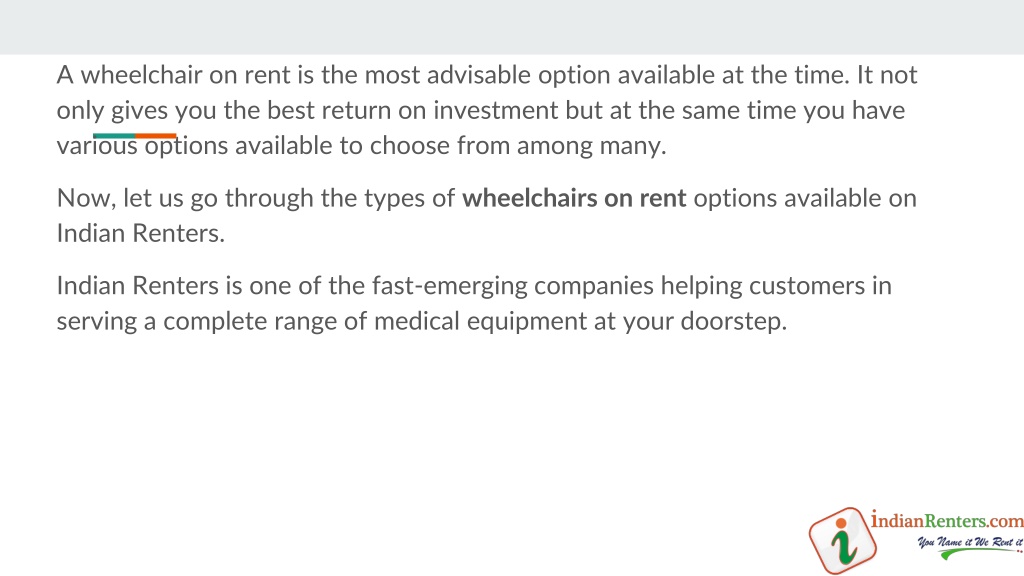This screenshot has height=576, width=1024.
Task: Click the phrase 'among many.'
Action: (x=591, y=146)
